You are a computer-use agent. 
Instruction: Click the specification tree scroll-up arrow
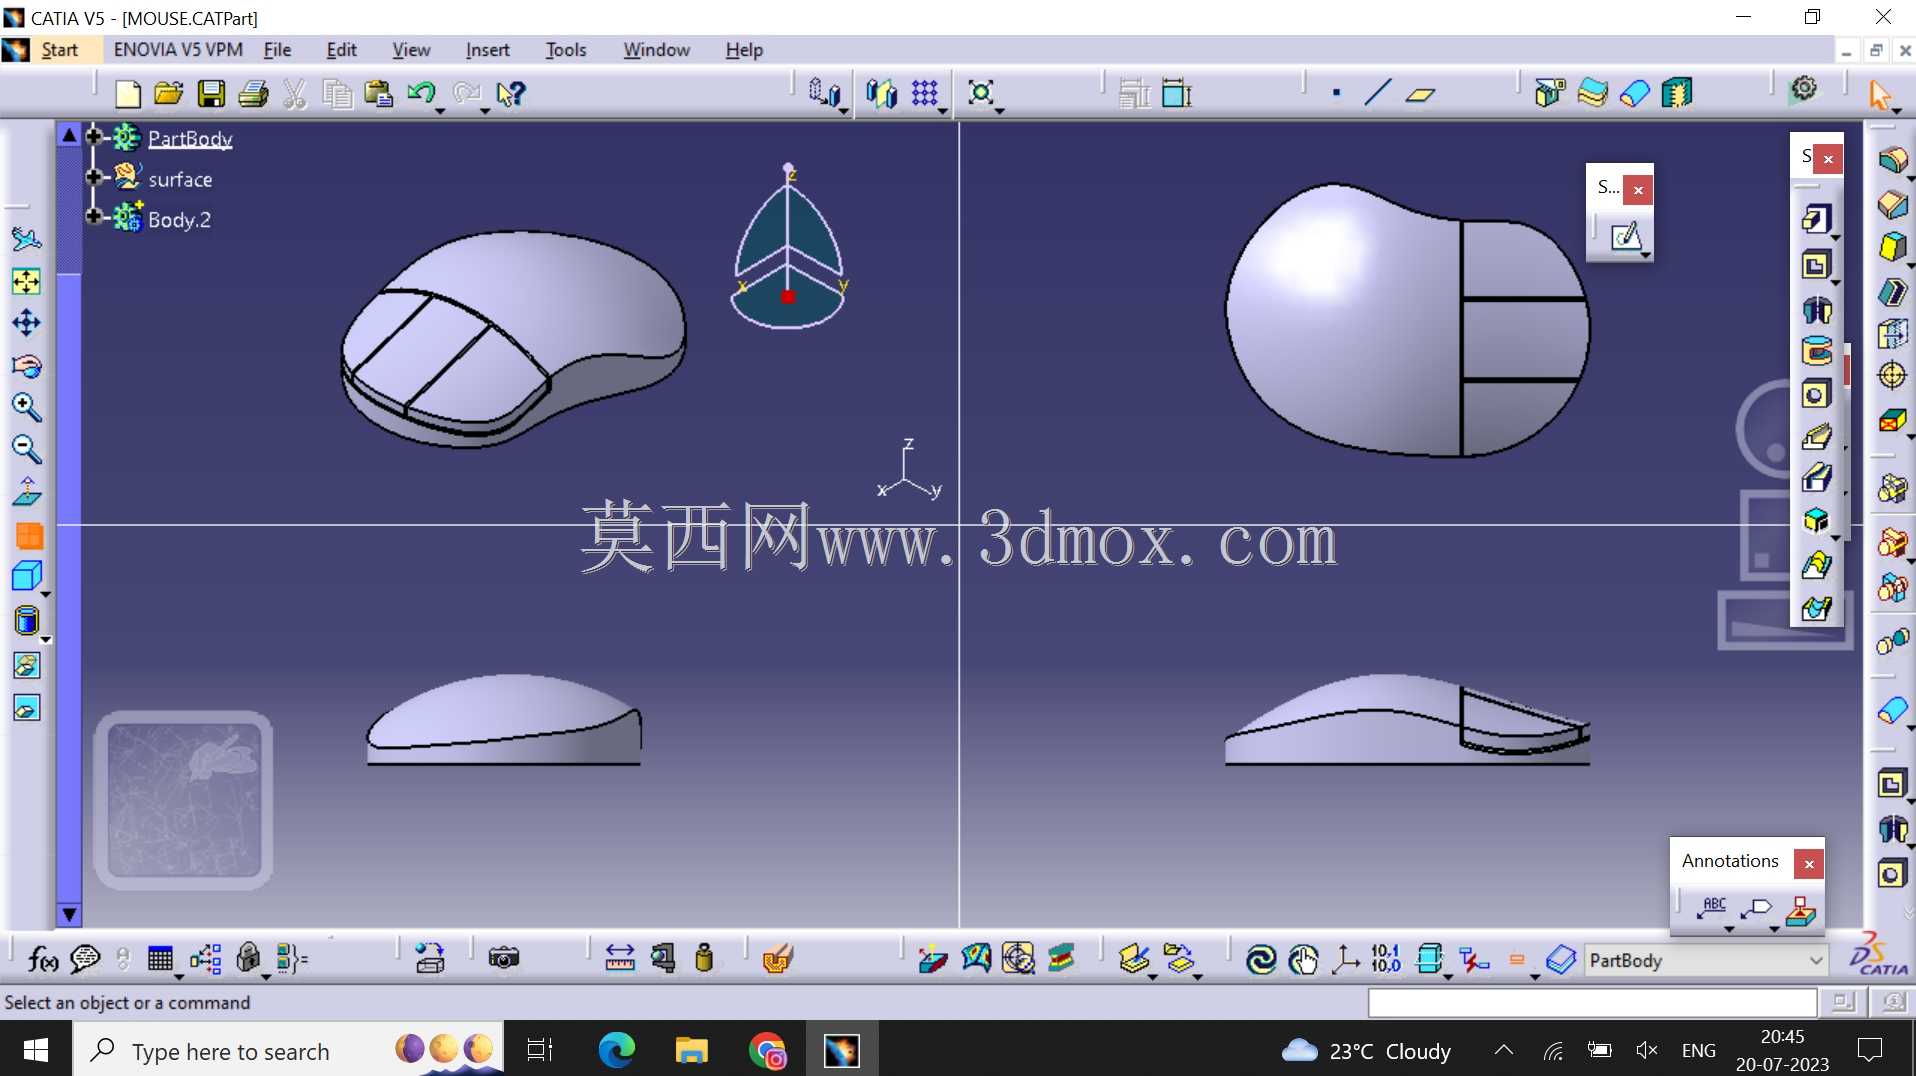[69, 135]
